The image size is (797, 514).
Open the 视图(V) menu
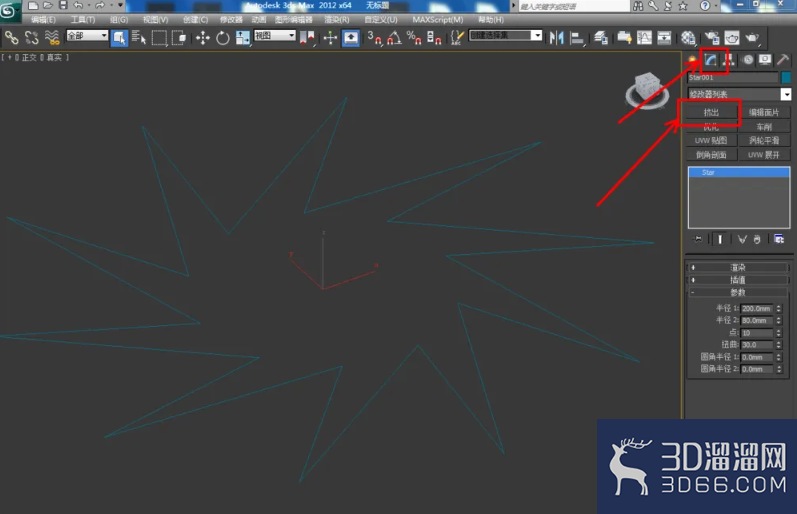(156, 20)
